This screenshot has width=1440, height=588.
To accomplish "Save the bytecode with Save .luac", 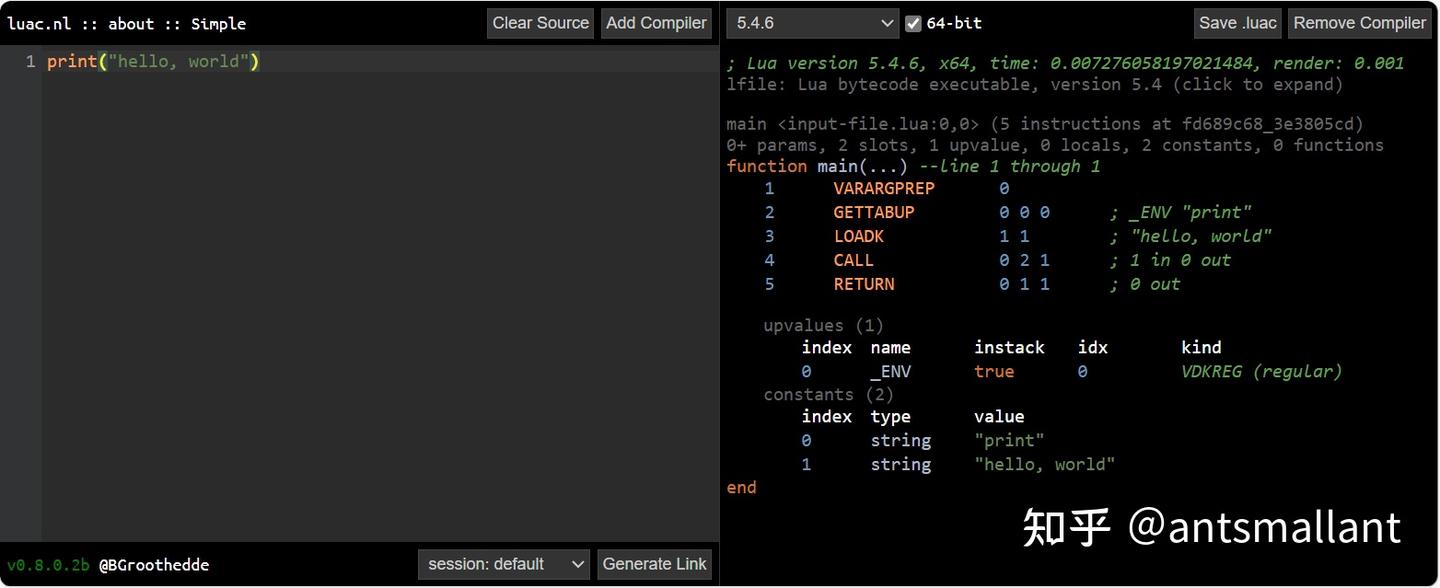I will click(x=1237, y=23).
